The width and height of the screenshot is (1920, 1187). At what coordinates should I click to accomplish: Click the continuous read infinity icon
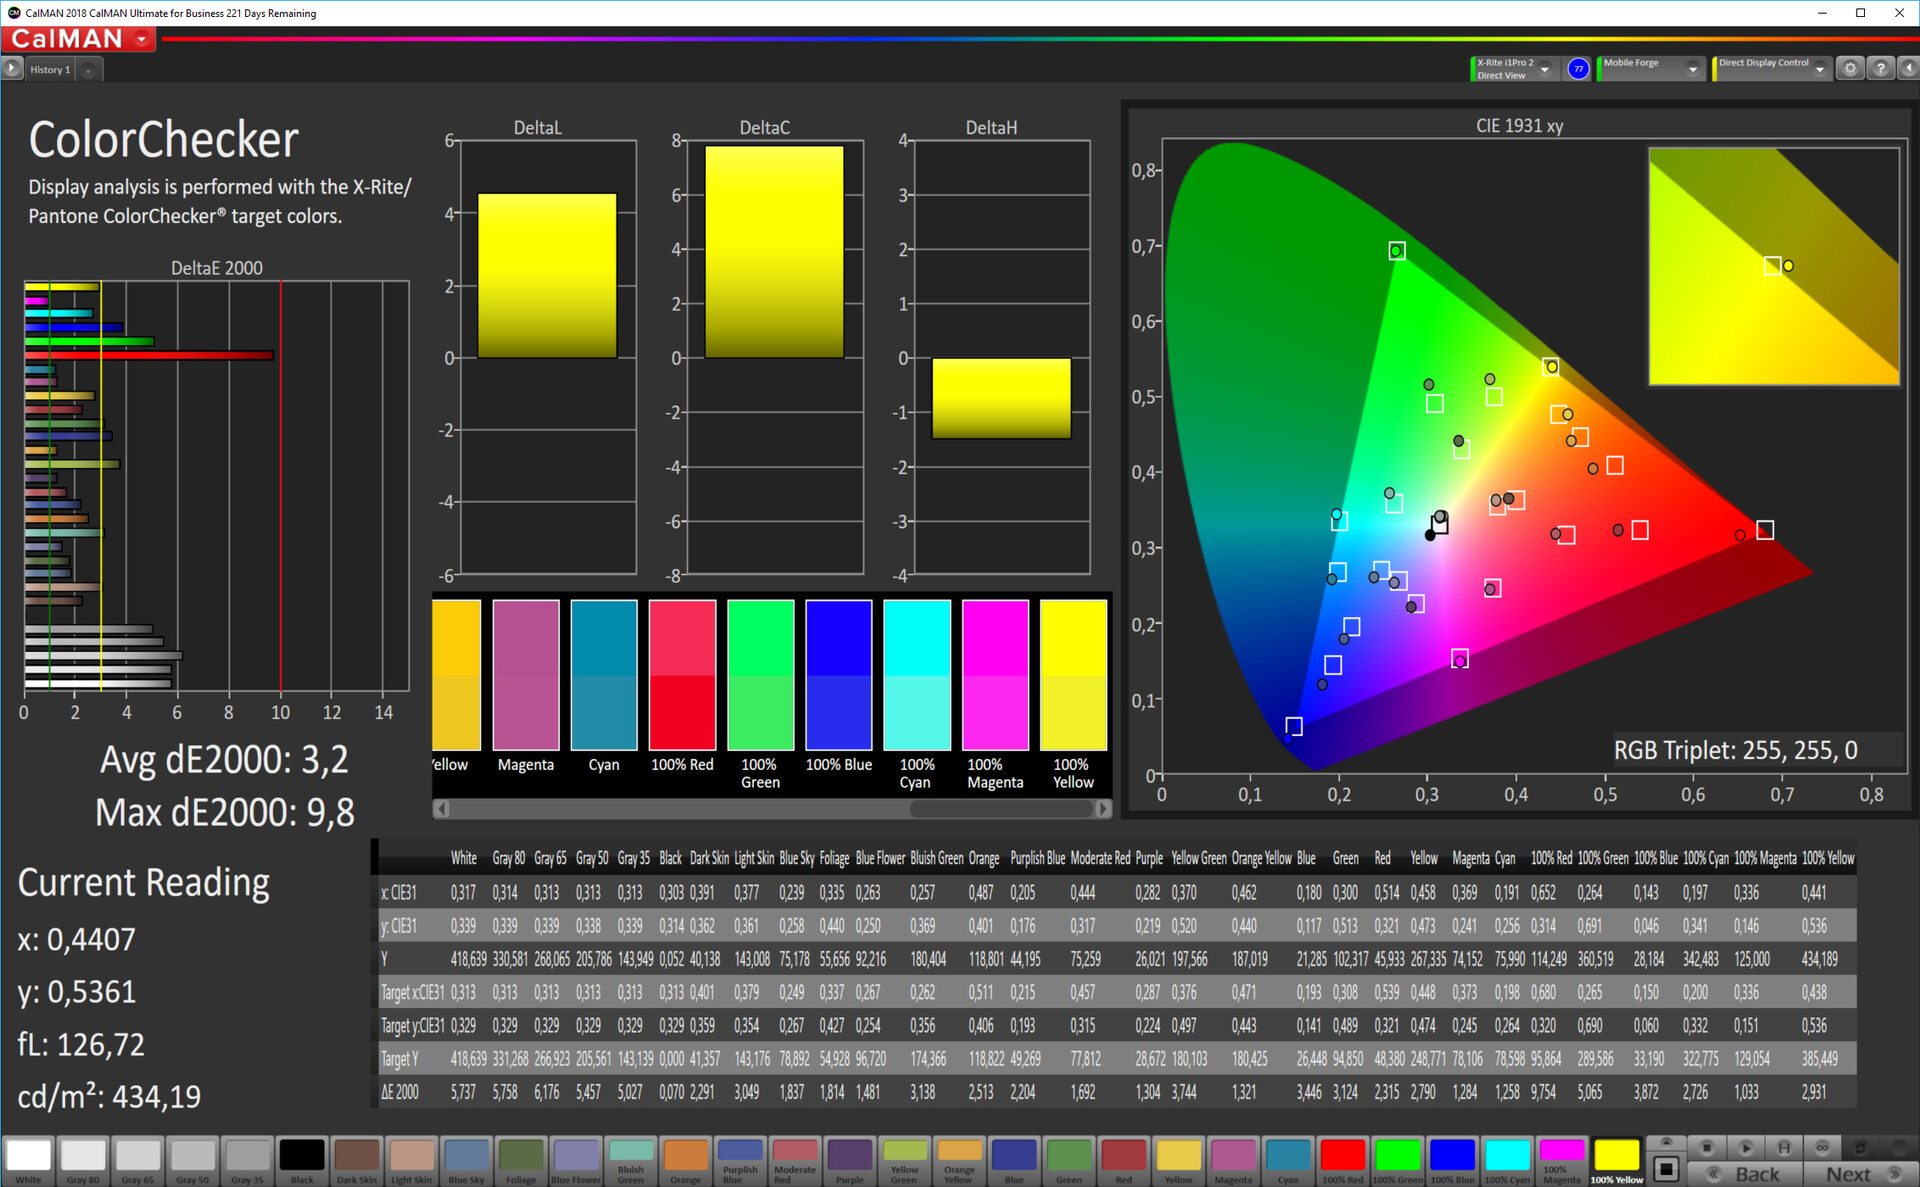(1822, 1148)
